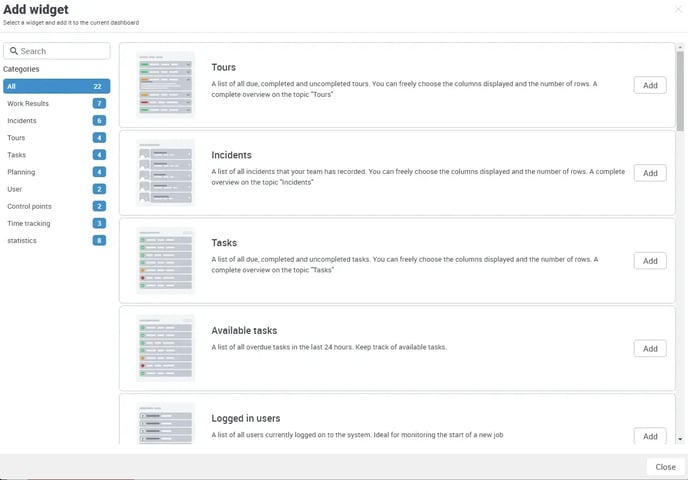Close the Add widget dialog with X

(678, 9)
